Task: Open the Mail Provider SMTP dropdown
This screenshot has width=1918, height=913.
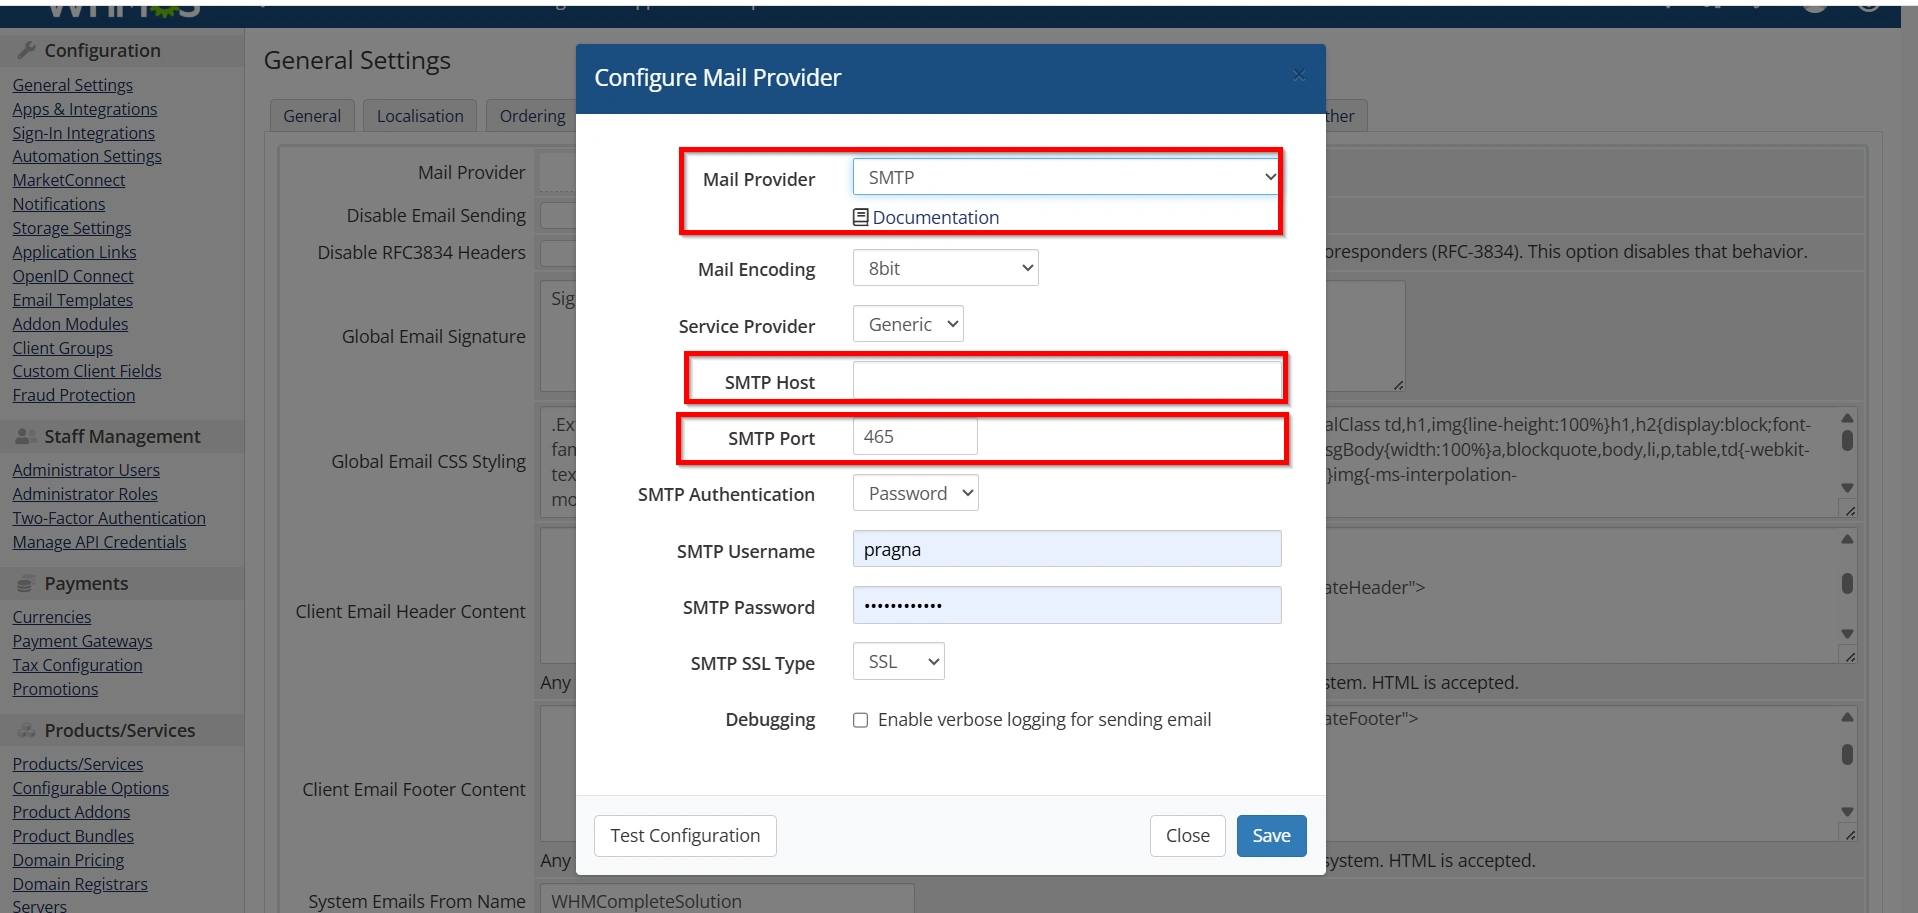Action: tap(1066, 177)
